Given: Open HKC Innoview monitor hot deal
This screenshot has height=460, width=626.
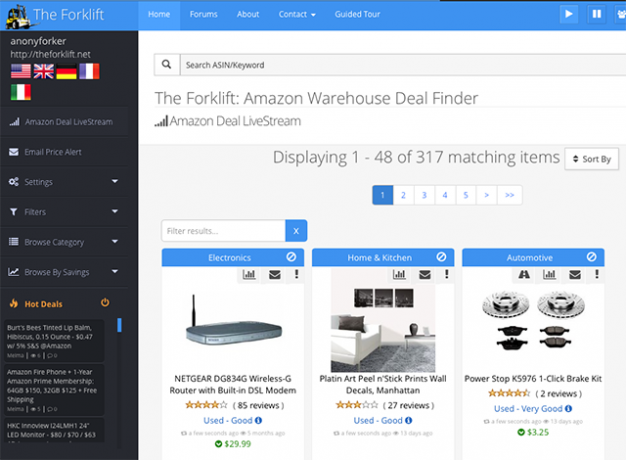Looking at the screenshot, I should click(x=54, y=430).
